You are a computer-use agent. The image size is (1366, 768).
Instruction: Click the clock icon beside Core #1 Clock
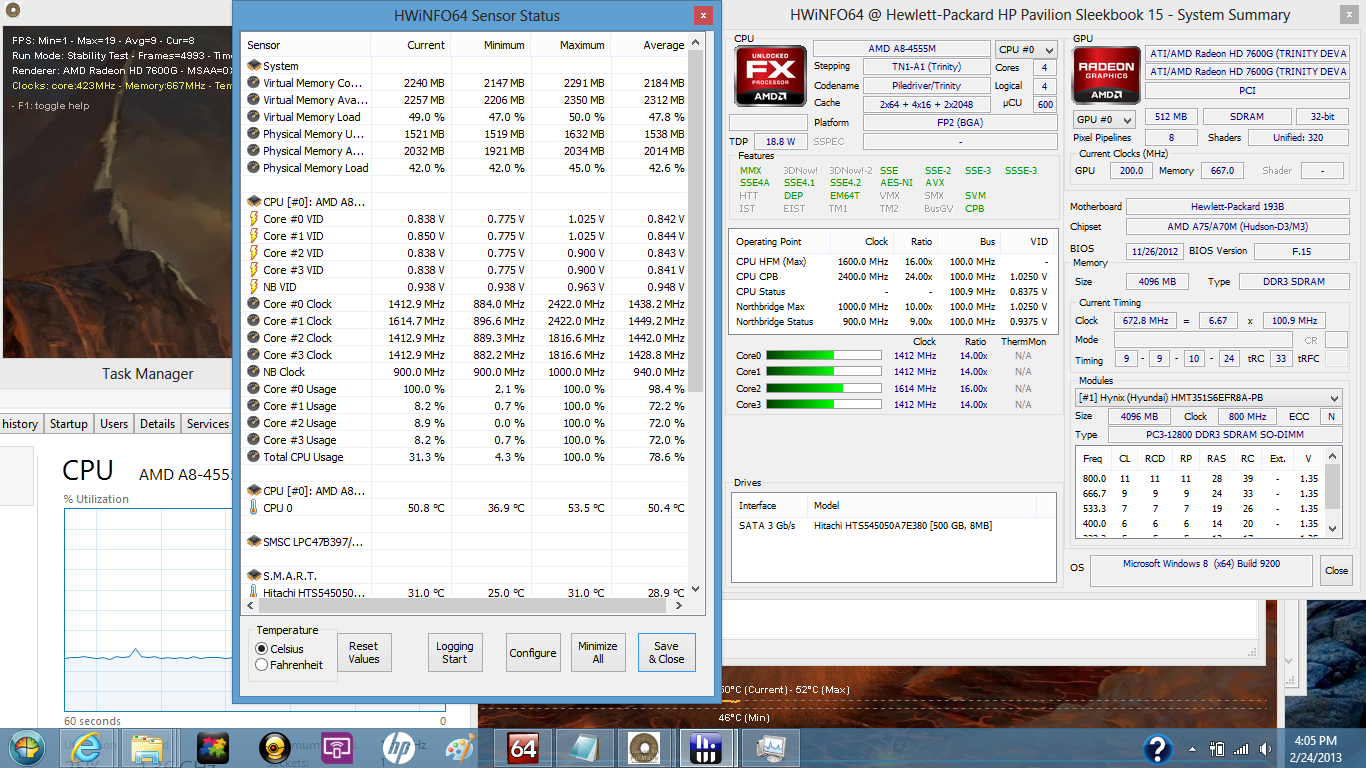tap(254, 321)
